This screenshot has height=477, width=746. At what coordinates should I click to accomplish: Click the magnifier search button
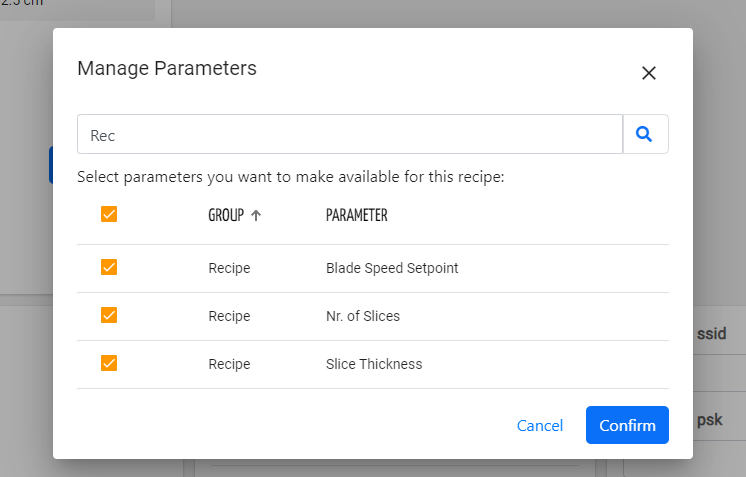click(645, 134)
